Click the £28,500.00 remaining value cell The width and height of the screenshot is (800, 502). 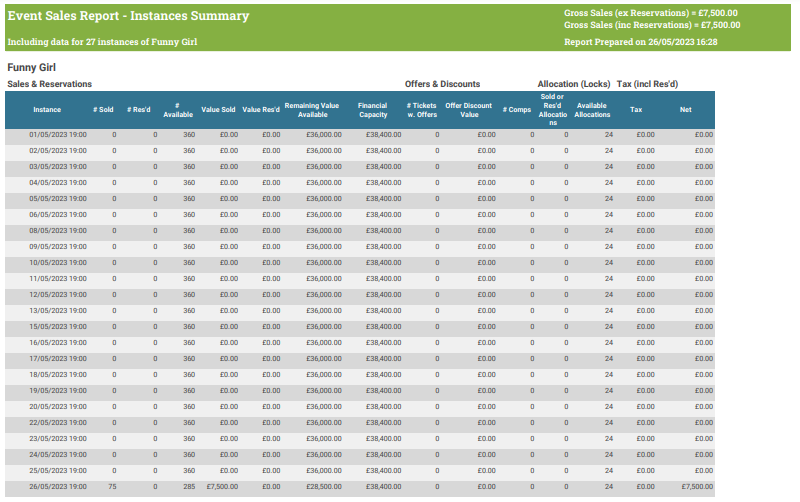323,487
